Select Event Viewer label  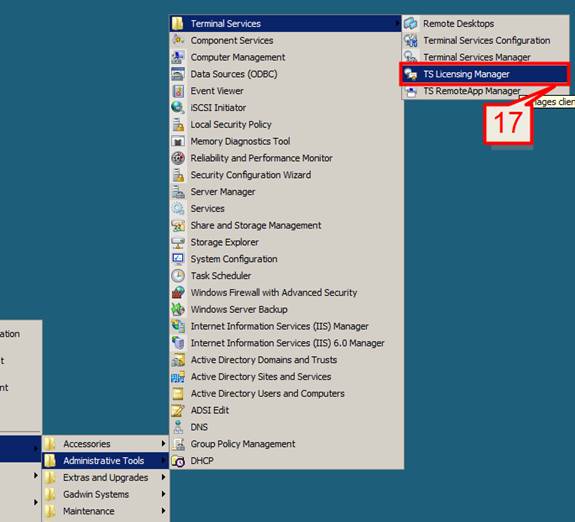pyautogui.click(x=217, y=91)
